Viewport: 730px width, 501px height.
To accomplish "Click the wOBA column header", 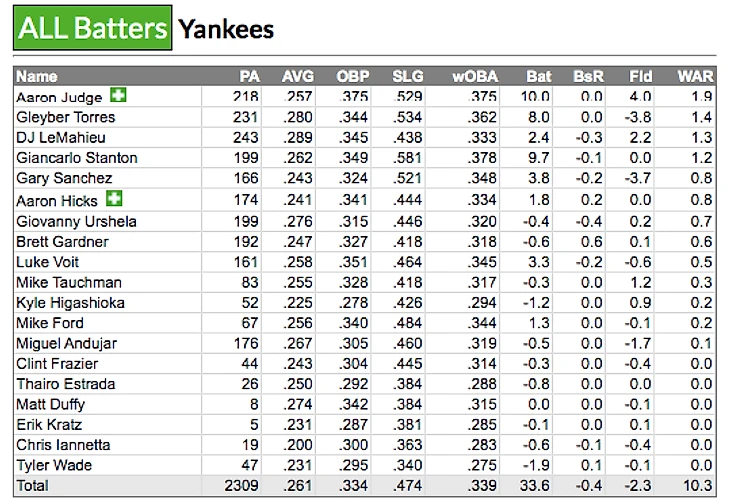I will point(471,76).
